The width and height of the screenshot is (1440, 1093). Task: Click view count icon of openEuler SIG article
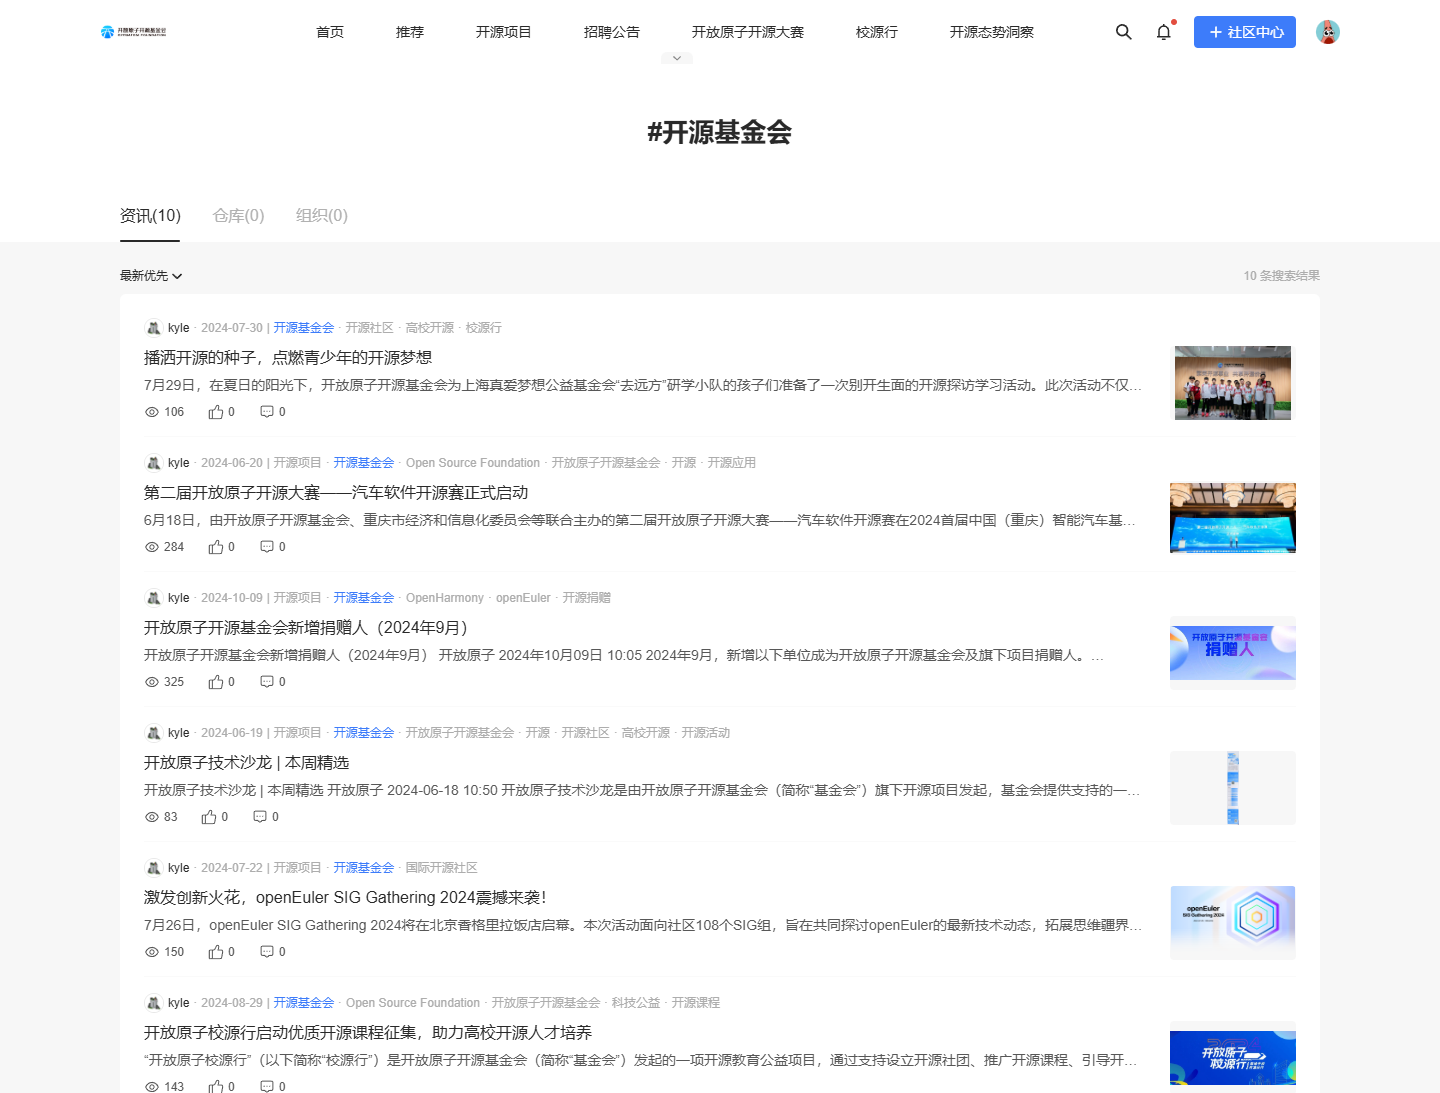pyautogui.click(x=152, y=952)
